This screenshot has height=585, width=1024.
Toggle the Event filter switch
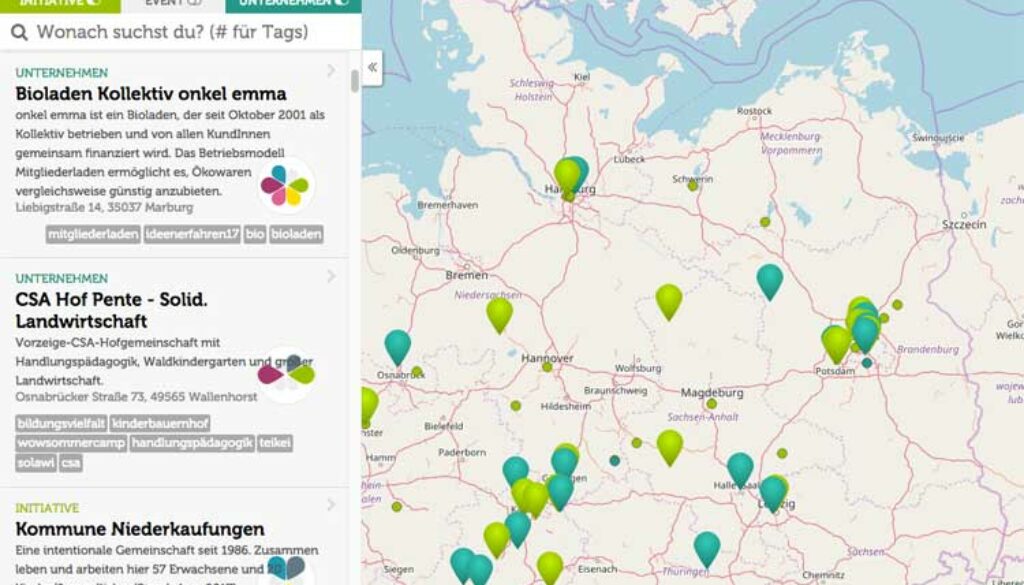(x=194, y=3)
